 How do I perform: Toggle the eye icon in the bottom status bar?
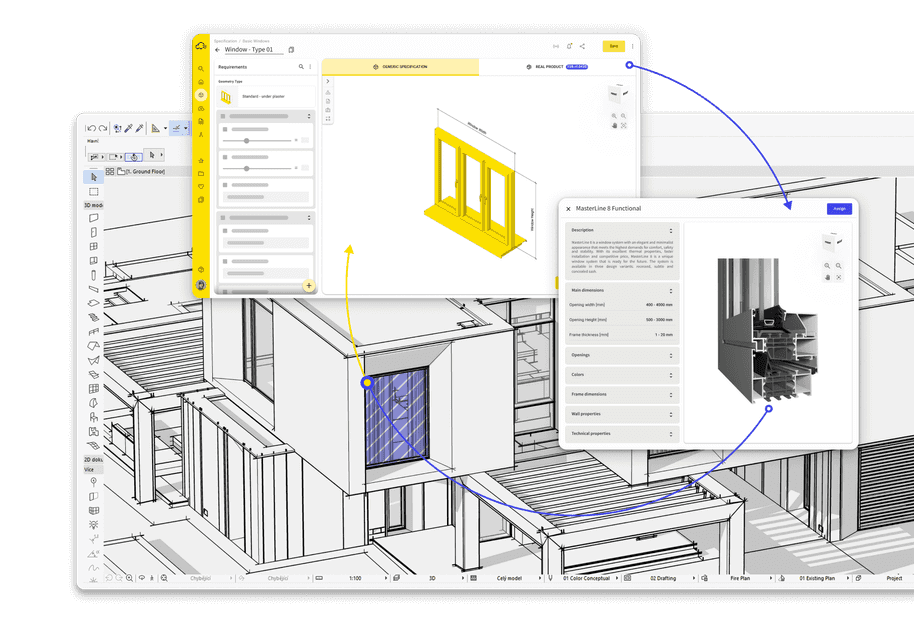(x=141, y=577)
